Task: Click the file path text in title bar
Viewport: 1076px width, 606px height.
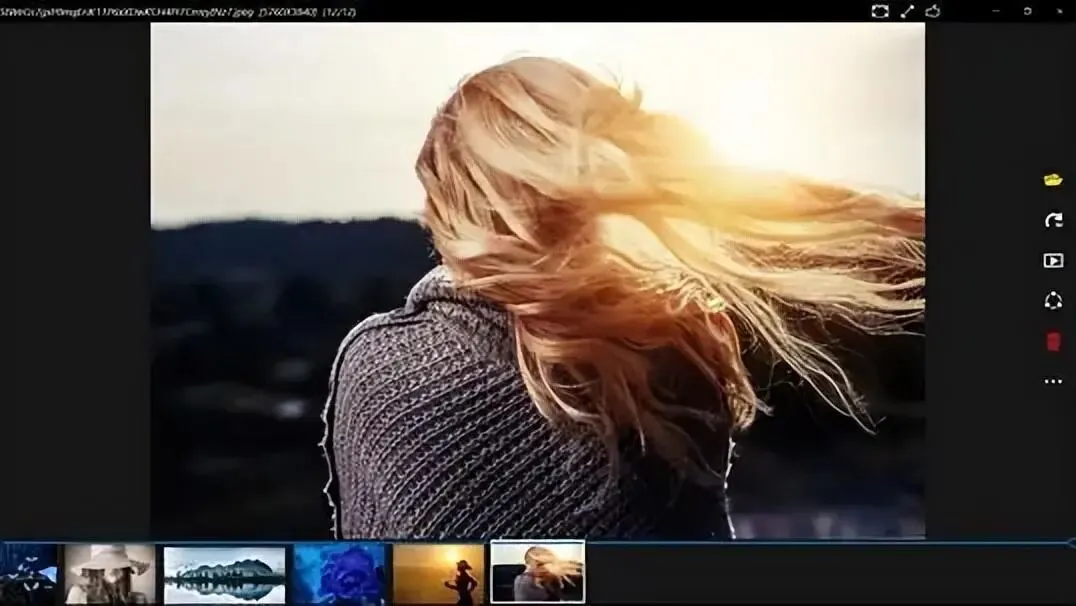Action: click(x=178, y=12)
